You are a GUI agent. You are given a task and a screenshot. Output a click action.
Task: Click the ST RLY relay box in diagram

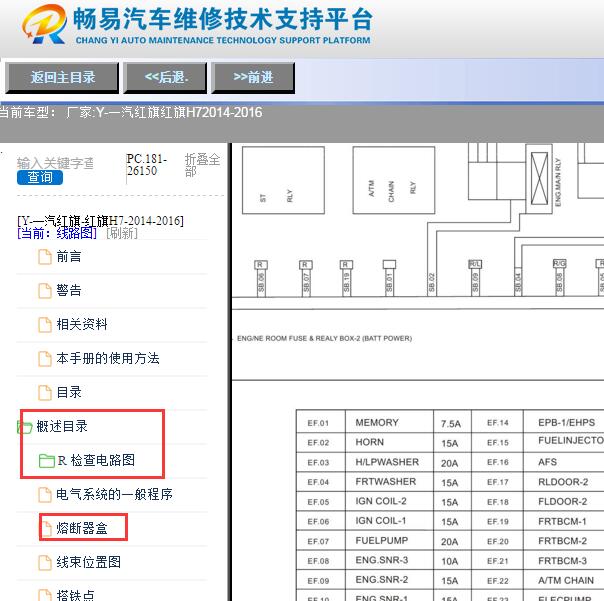(x=283, y=180)
